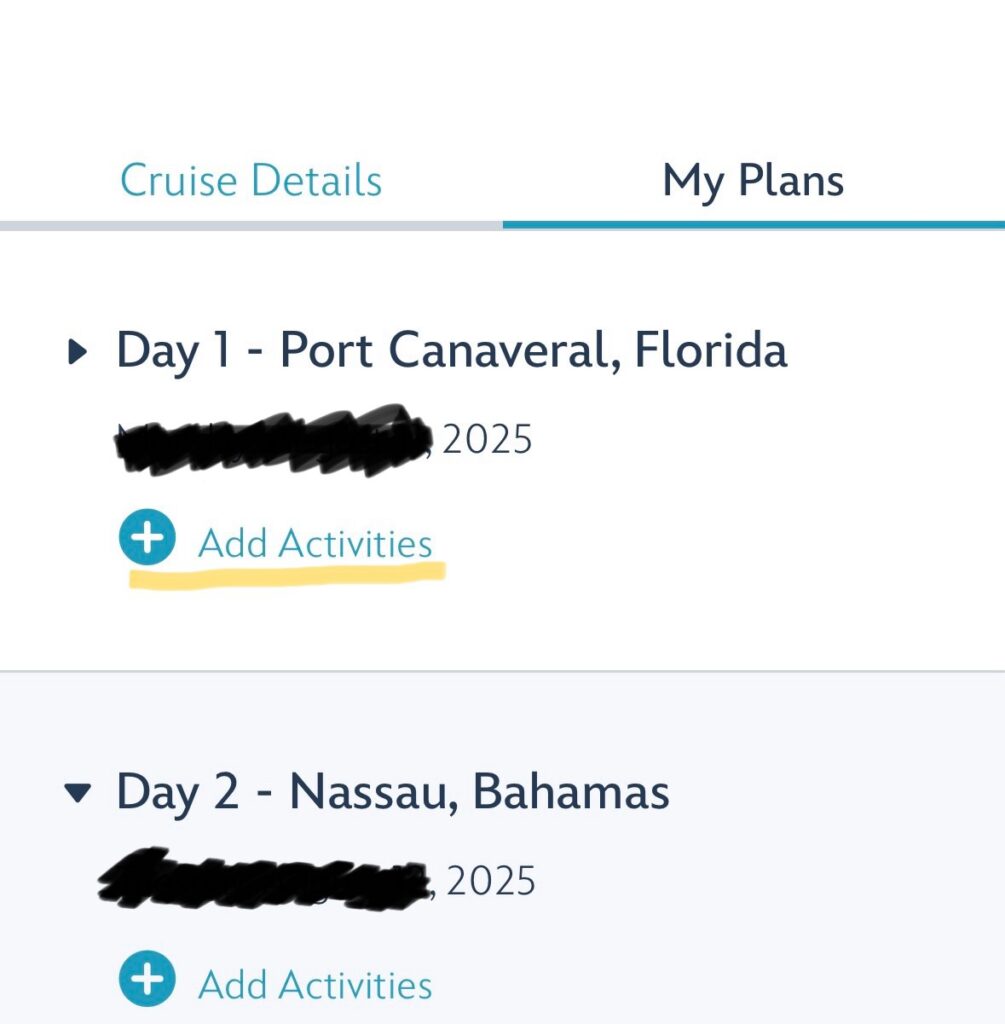The width and height of the screenshot is (1005, 1024).
Task: Switch to the Cruise Details tab
Action: click(x=251, y=180)
